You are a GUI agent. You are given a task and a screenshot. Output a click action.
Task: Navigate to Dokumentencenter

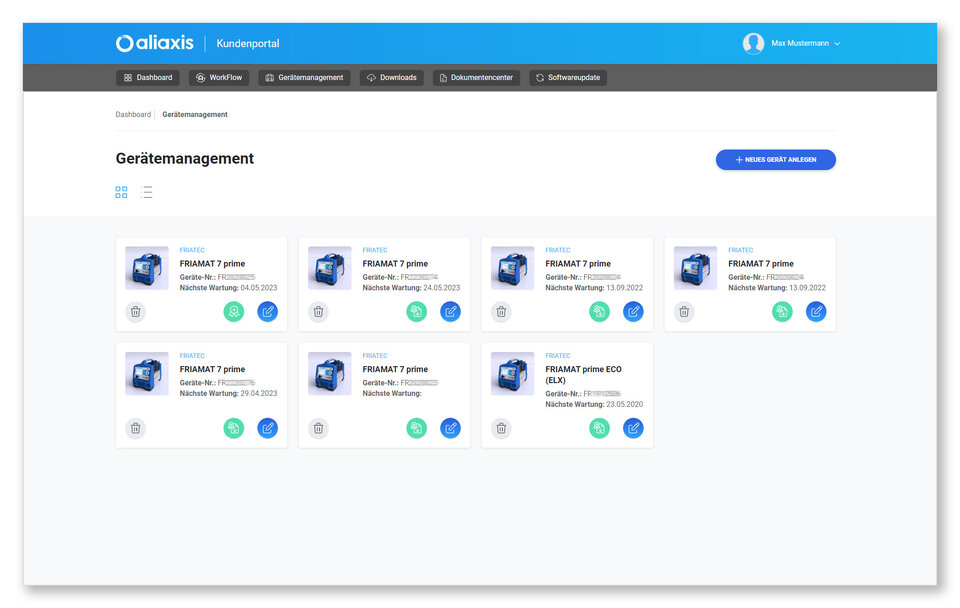tap(476, 78)
